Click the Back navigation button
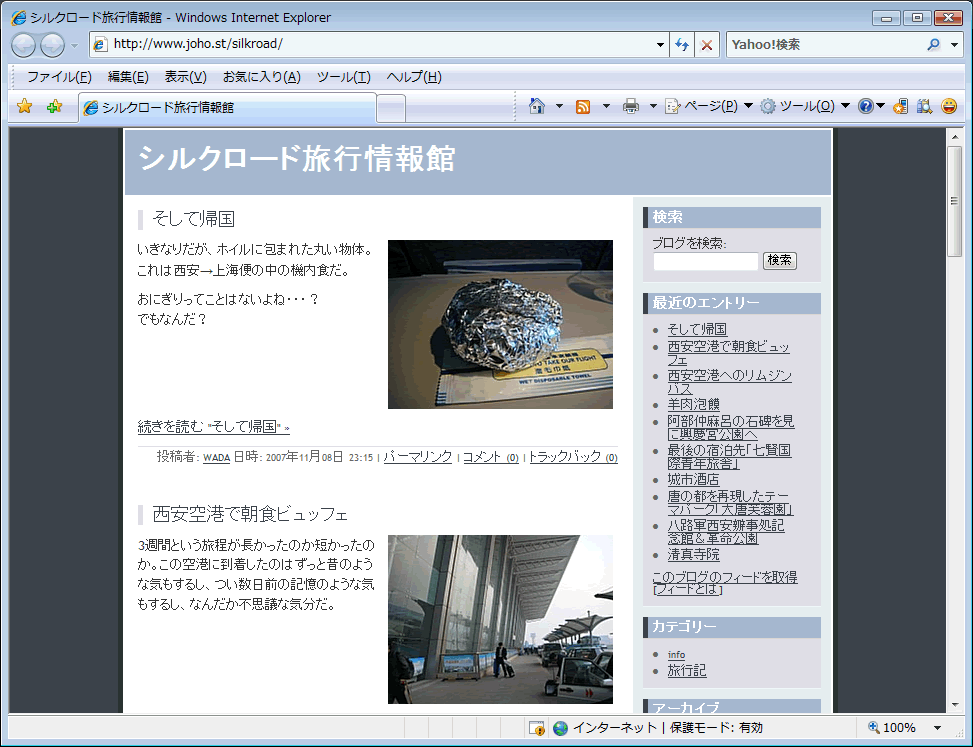This screenshot has height=747, width=973. click(24, 45)
